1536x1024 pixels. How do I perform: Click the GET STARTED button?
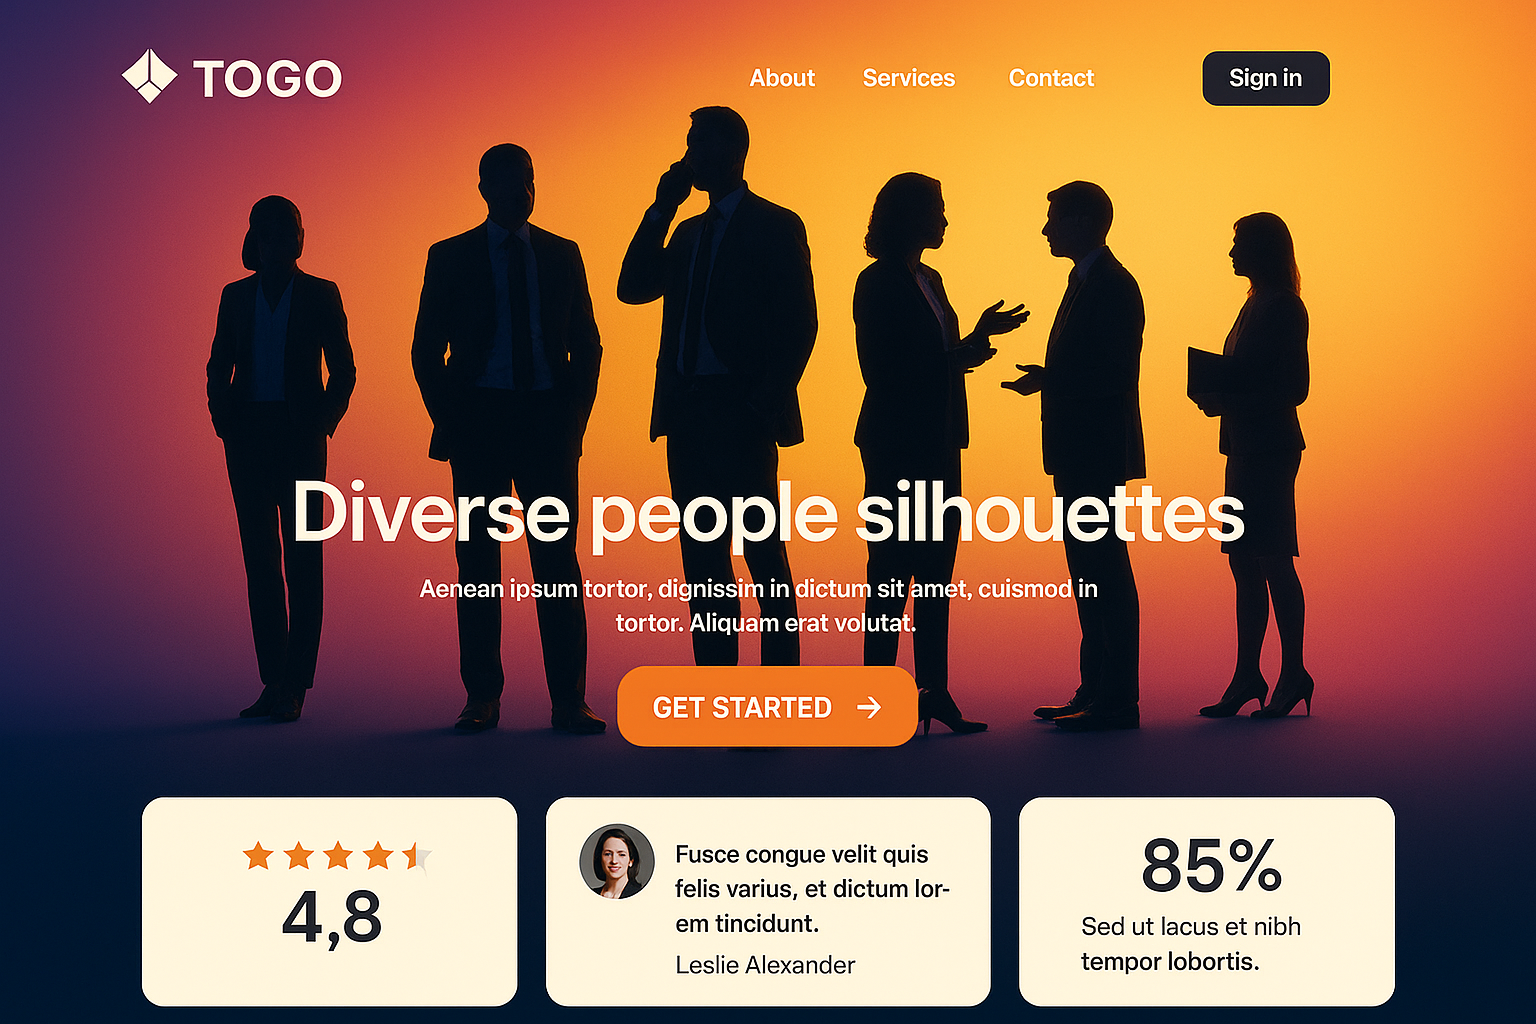tap(767, 706)
